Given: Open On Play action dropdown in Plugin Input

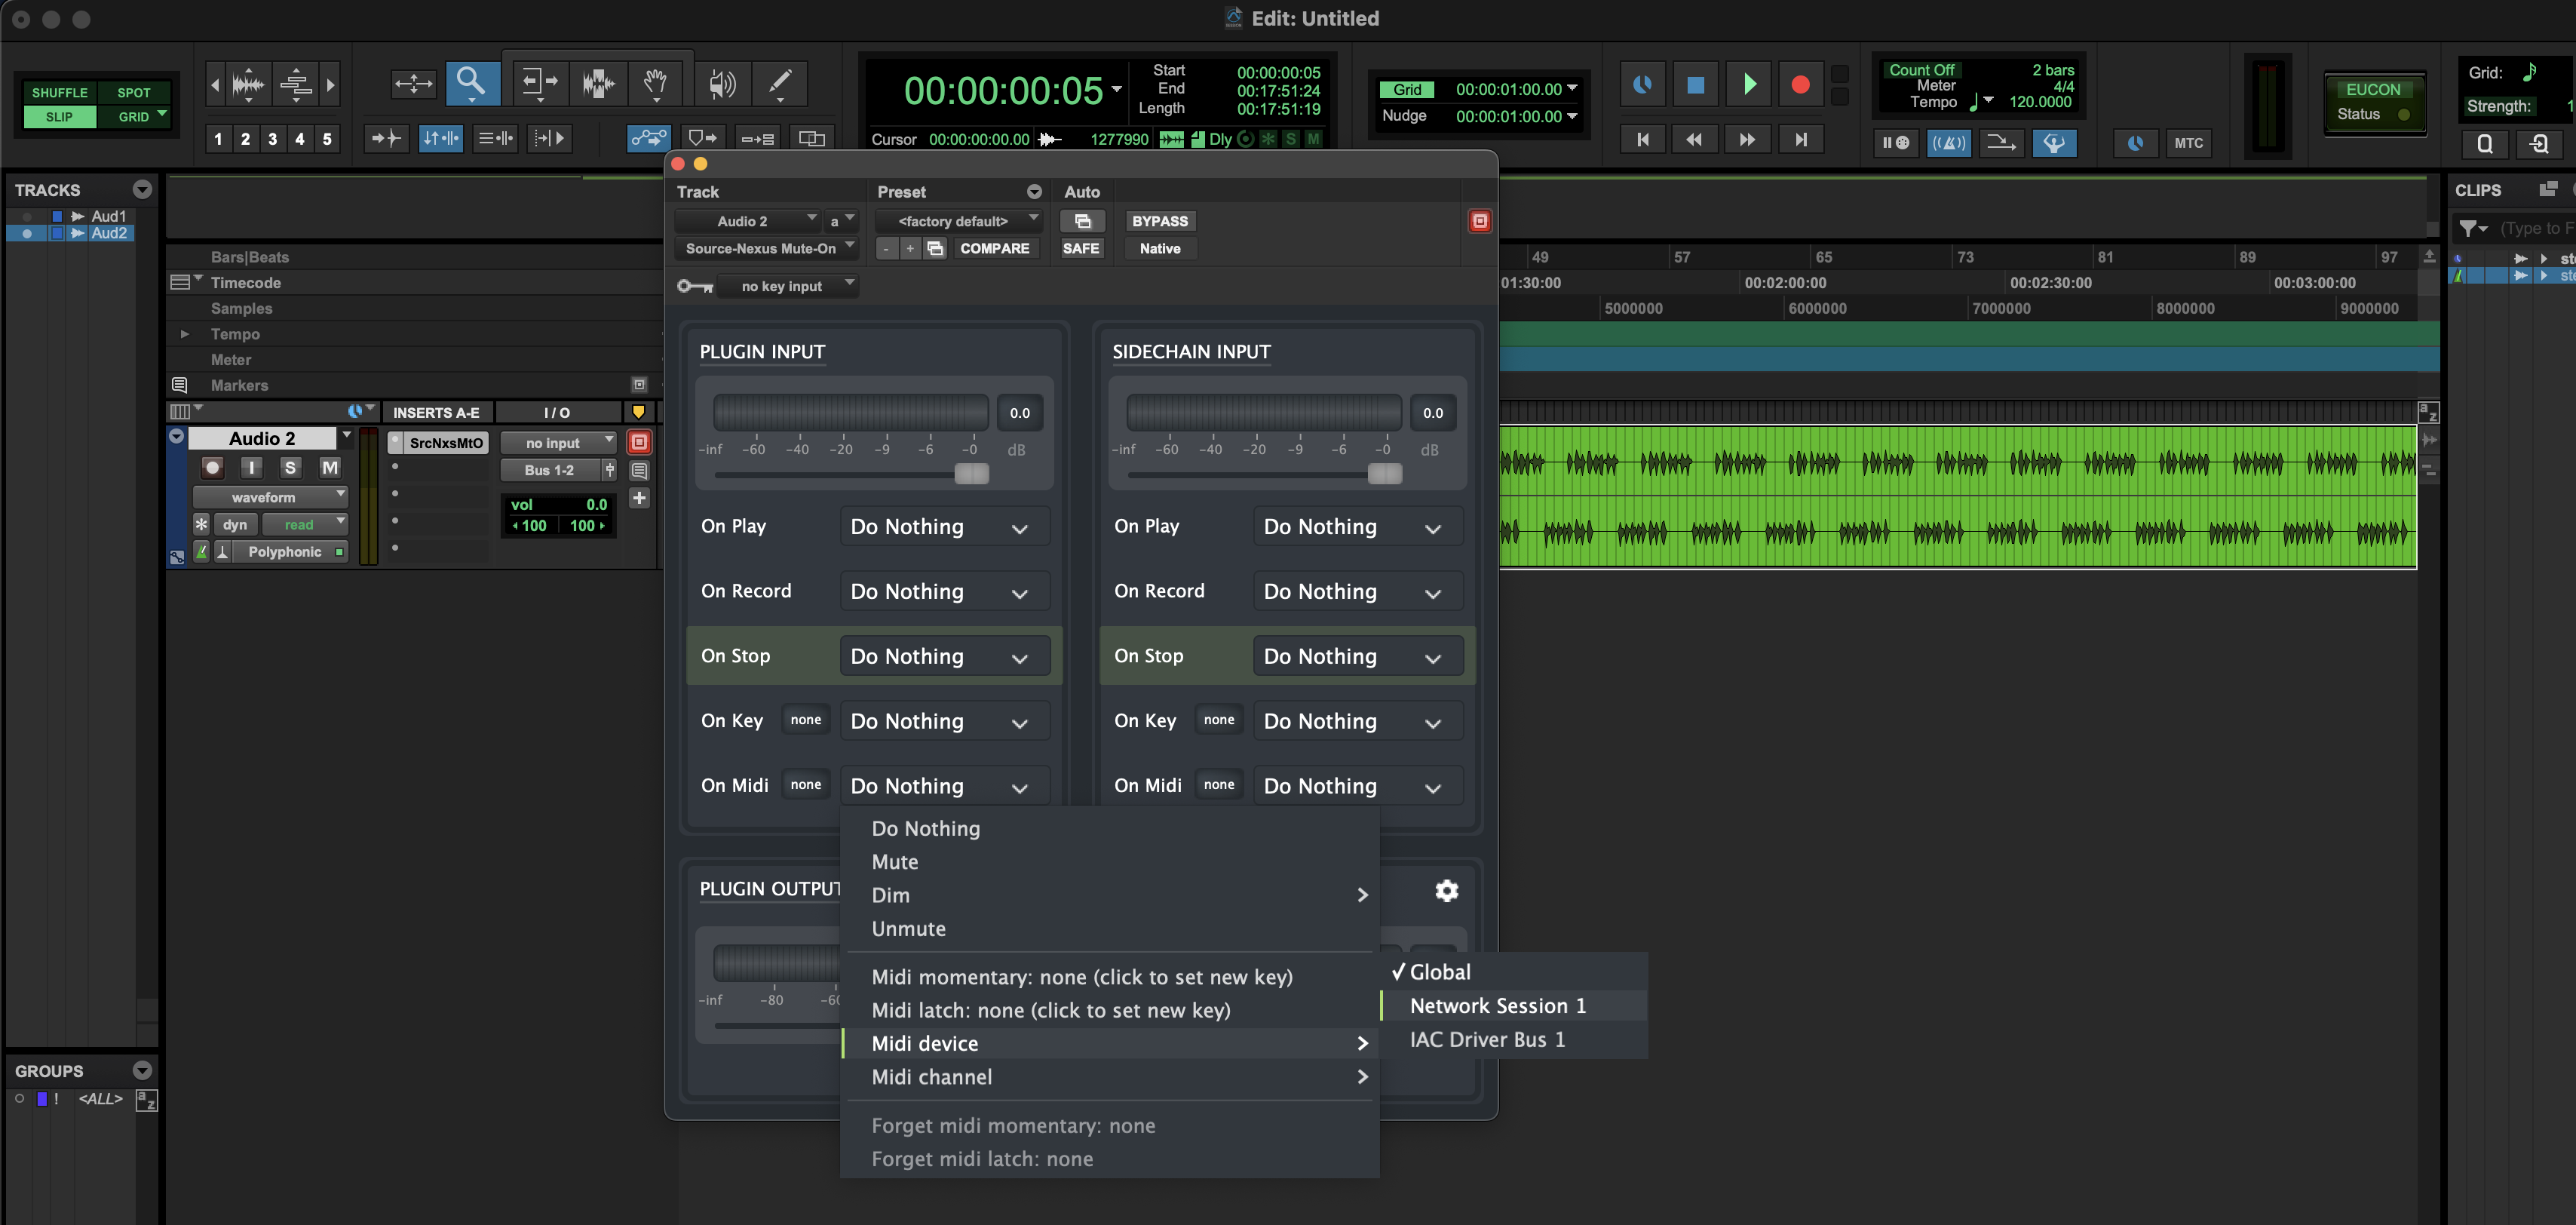Looking at the screenshot, I should click(x=944, y=527).
